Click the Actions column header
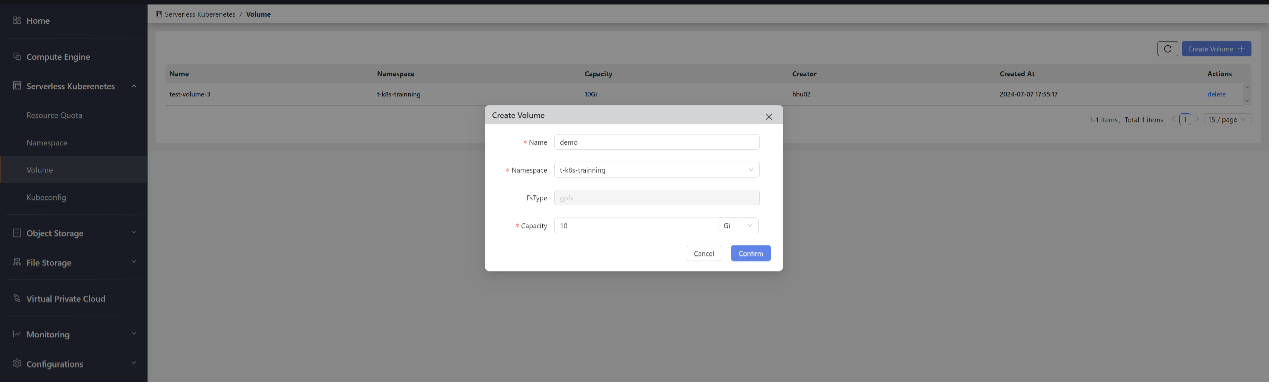Screen dimensions: 1274x385 coord(1219,74)
